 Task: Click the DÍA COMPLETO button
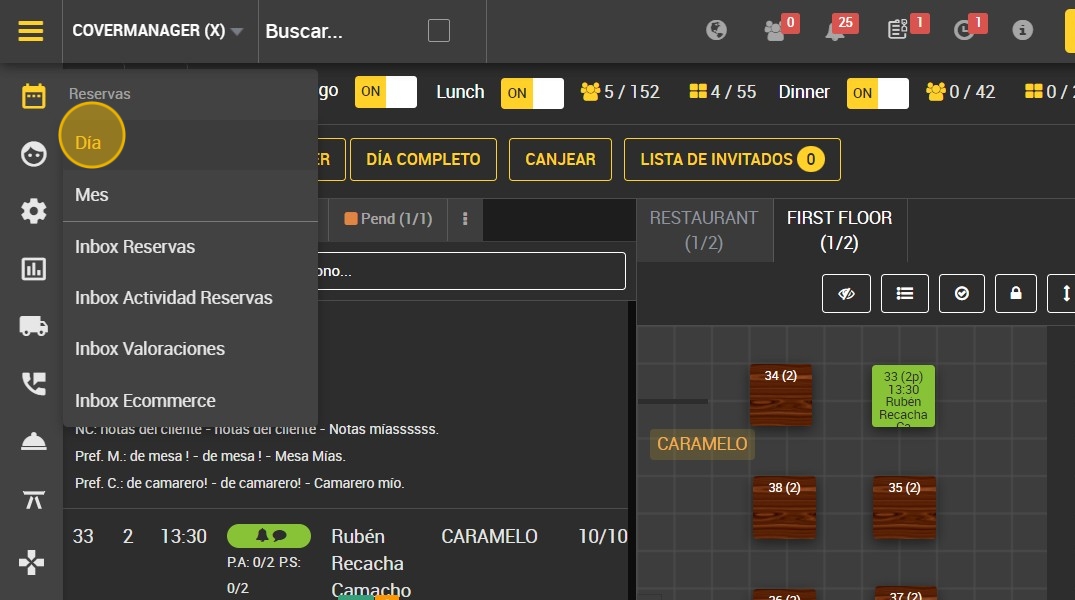click(423, 159)
